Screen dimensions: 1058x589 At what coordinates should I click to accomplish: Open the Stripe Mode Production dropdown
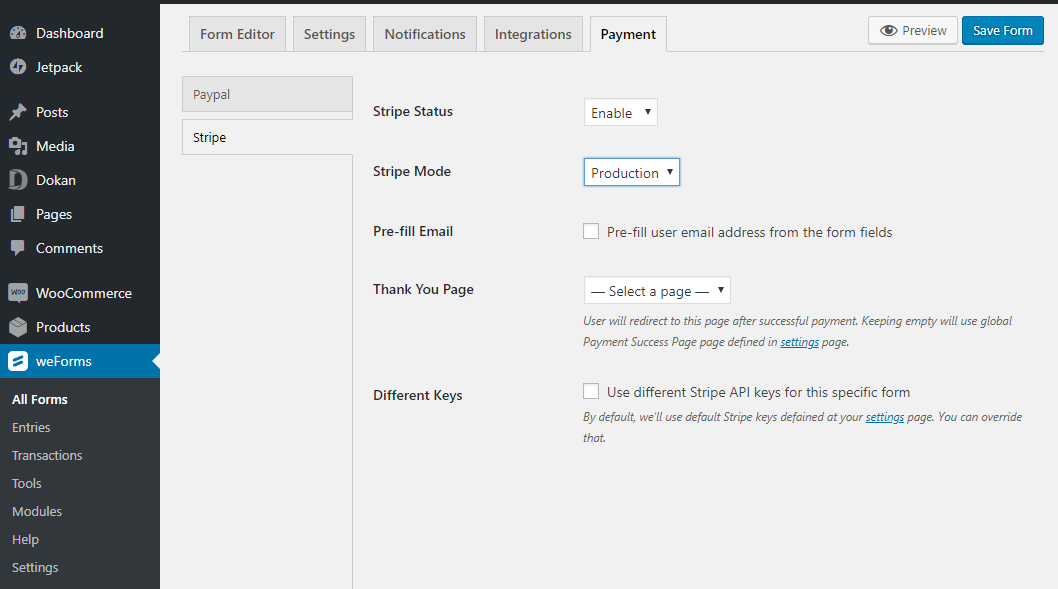tap(632, 172)
